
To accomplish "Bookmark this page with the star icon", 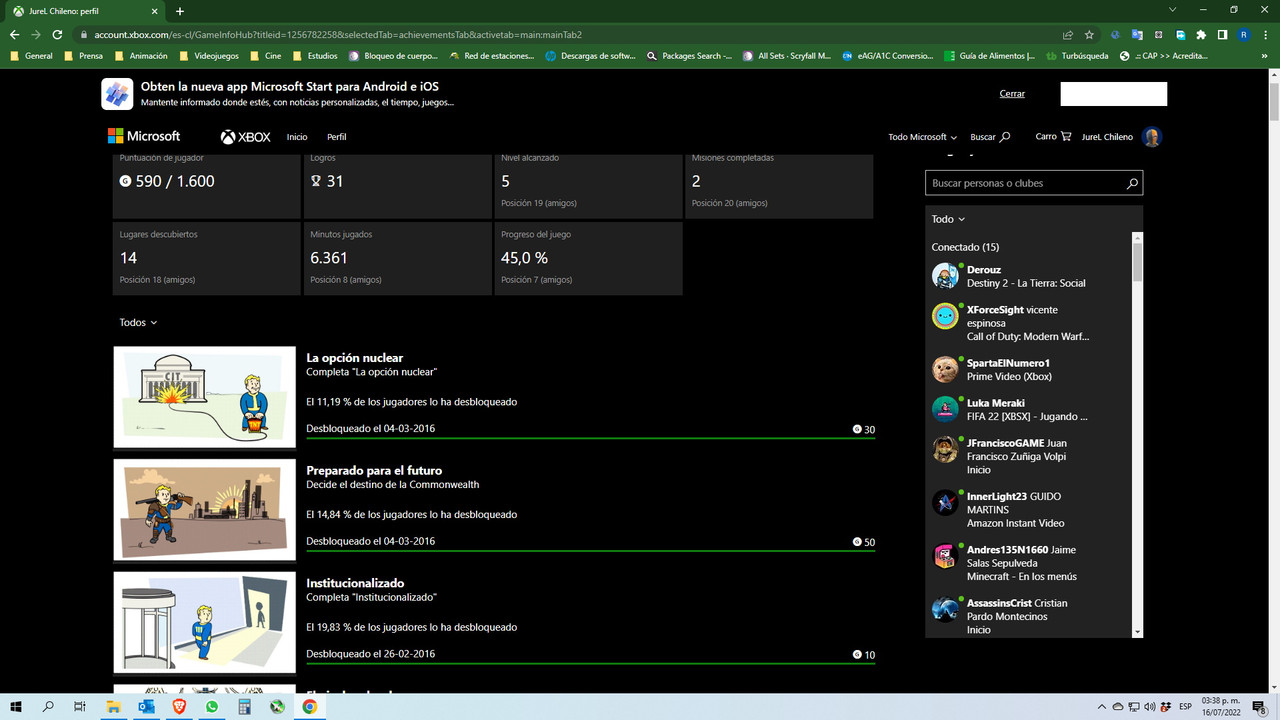I will pyautogui.click(x=1089, y=34).
